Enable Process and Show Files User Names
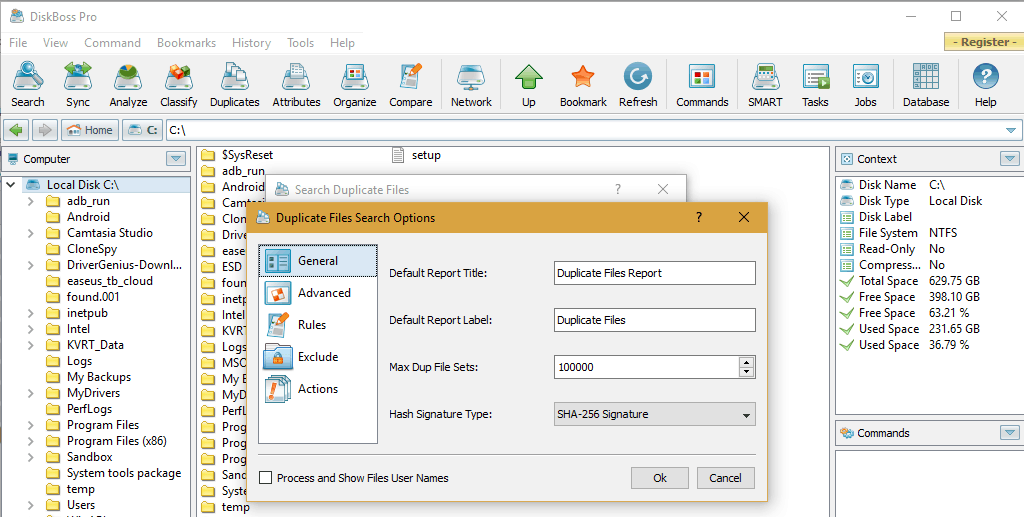 pos(266,478)
